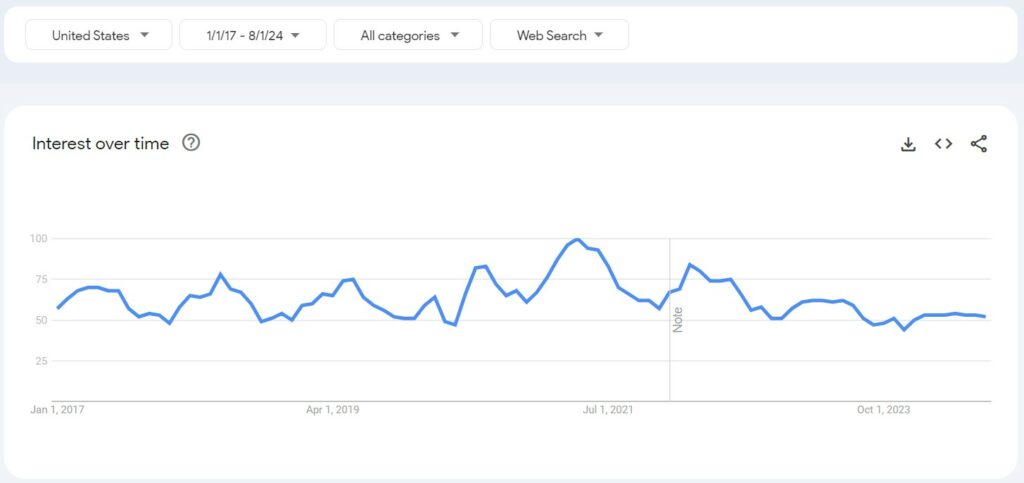
Task: Click the right end of the trend line
Action: [x=985, y=317]
